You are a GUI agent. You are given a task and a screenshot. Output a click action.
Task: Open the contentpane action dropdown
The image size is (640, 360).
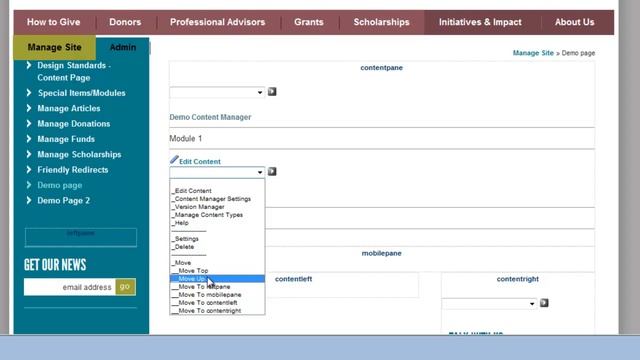point(217,92)
